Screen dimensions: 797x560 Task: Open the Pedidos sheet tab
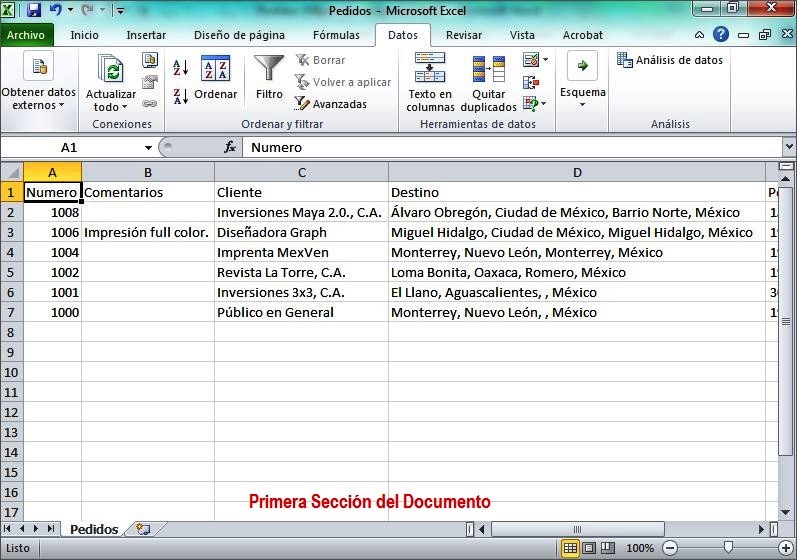tap(94, 529)
